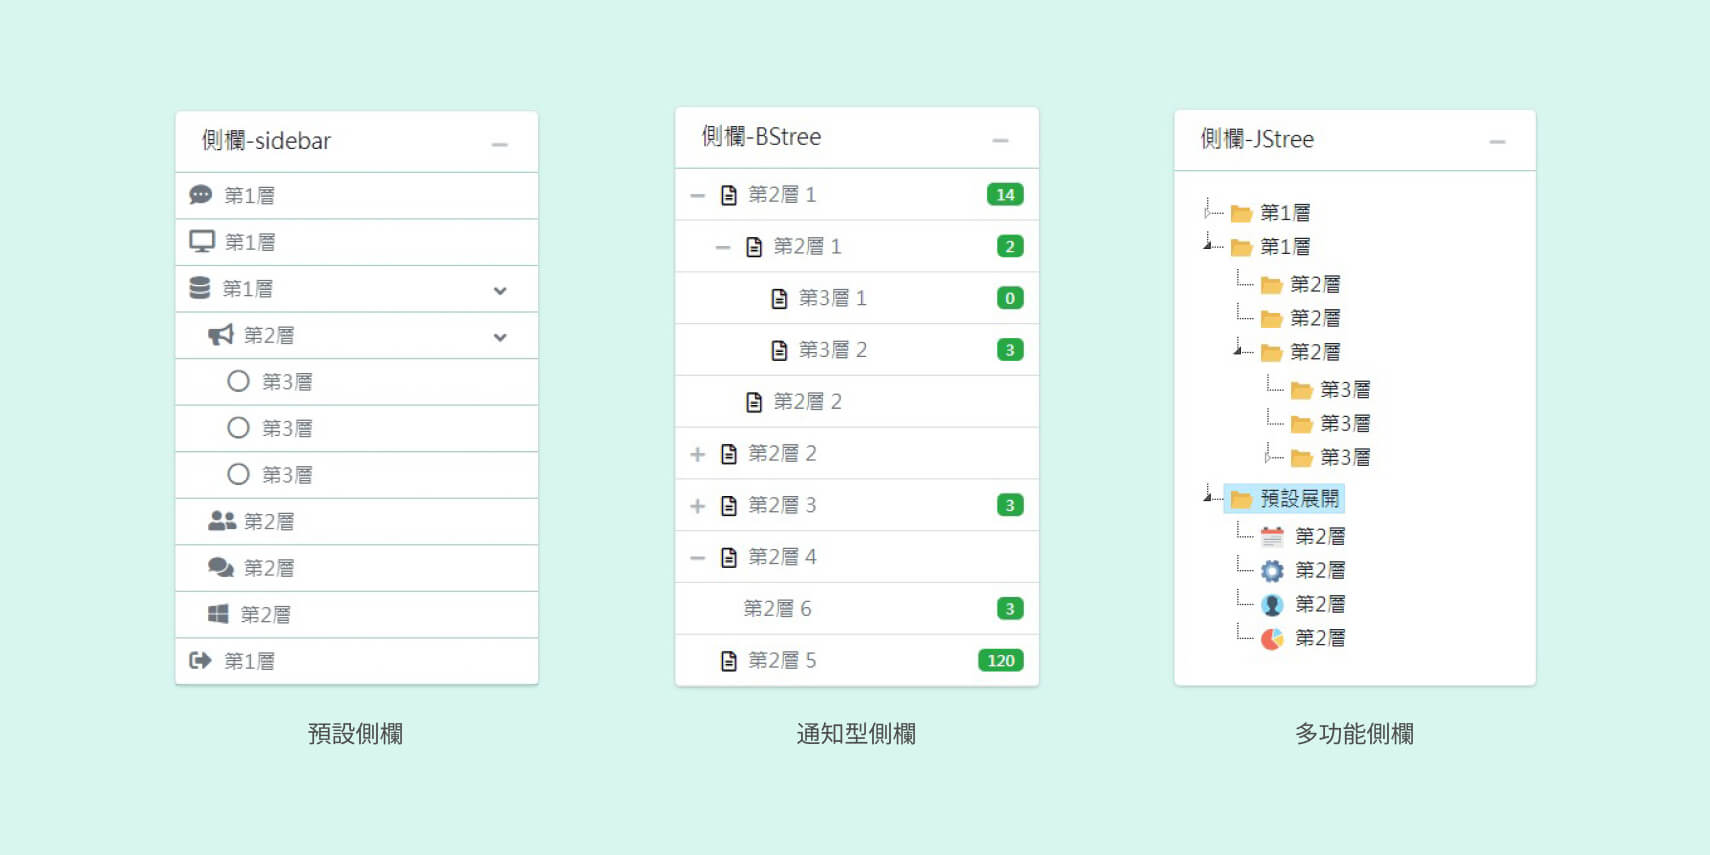Click the document icon of 第2層 5

729,660
